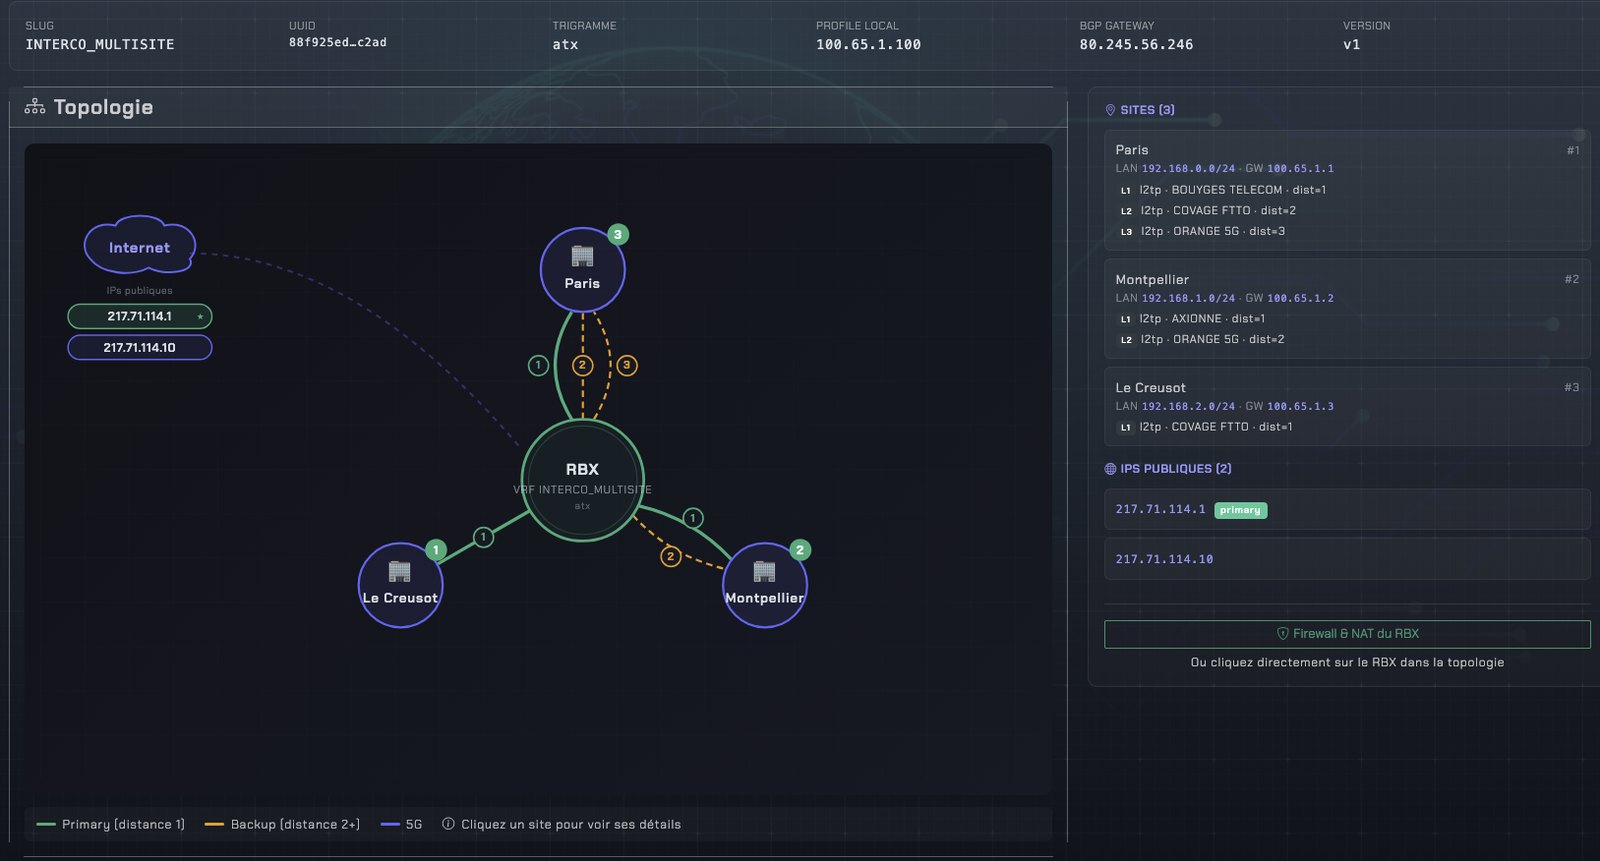Screen dimensions: 1600x861
Task: Open the Paris site card
Action: (1347, 190)
